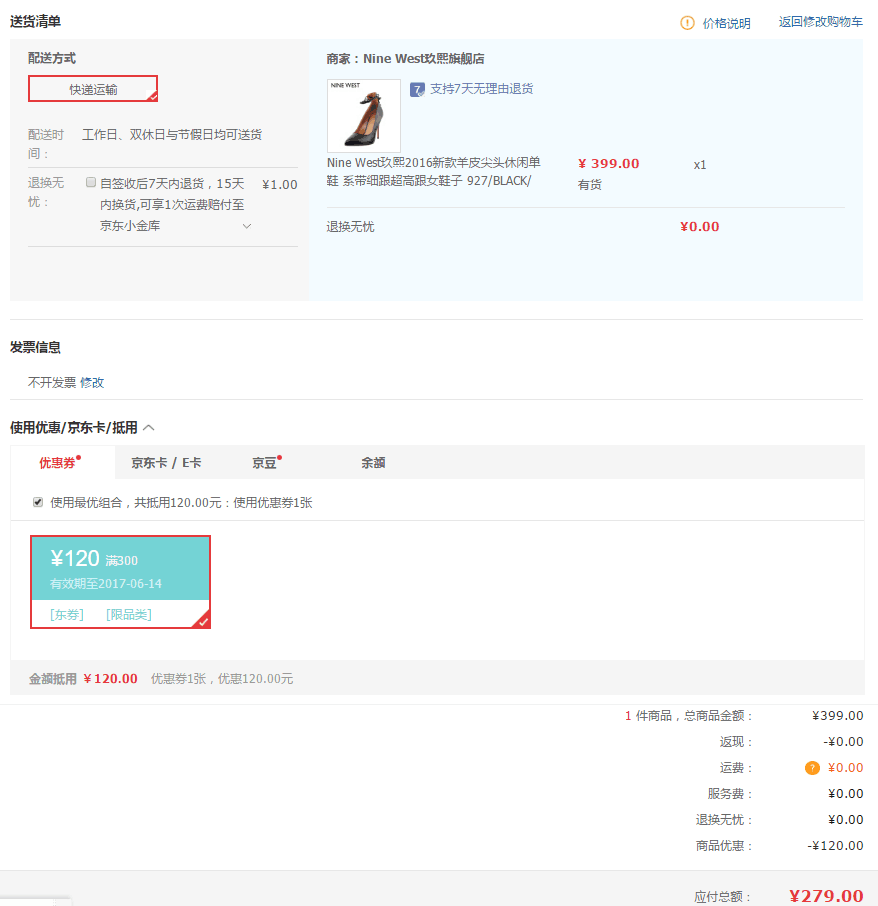Switch to the 京东卡 / E卡 tab

tap(166, 463)
